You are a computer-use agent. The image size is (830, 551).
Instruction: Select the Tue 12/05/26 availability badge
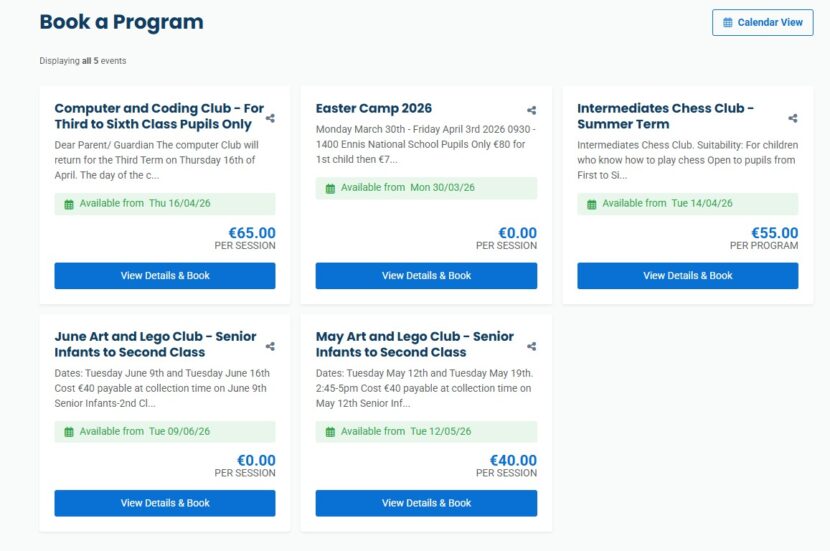coord(426,432)
